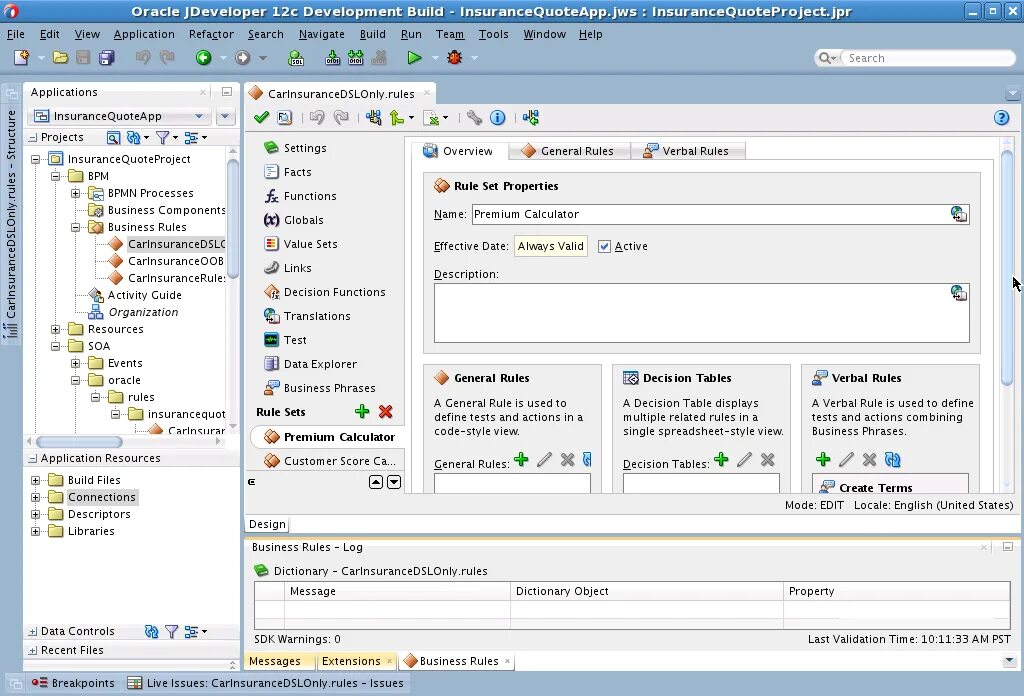Viewport: 1024px width, 696px height.
Task: Click the blue Help question icon
Action: (1001, 118)
